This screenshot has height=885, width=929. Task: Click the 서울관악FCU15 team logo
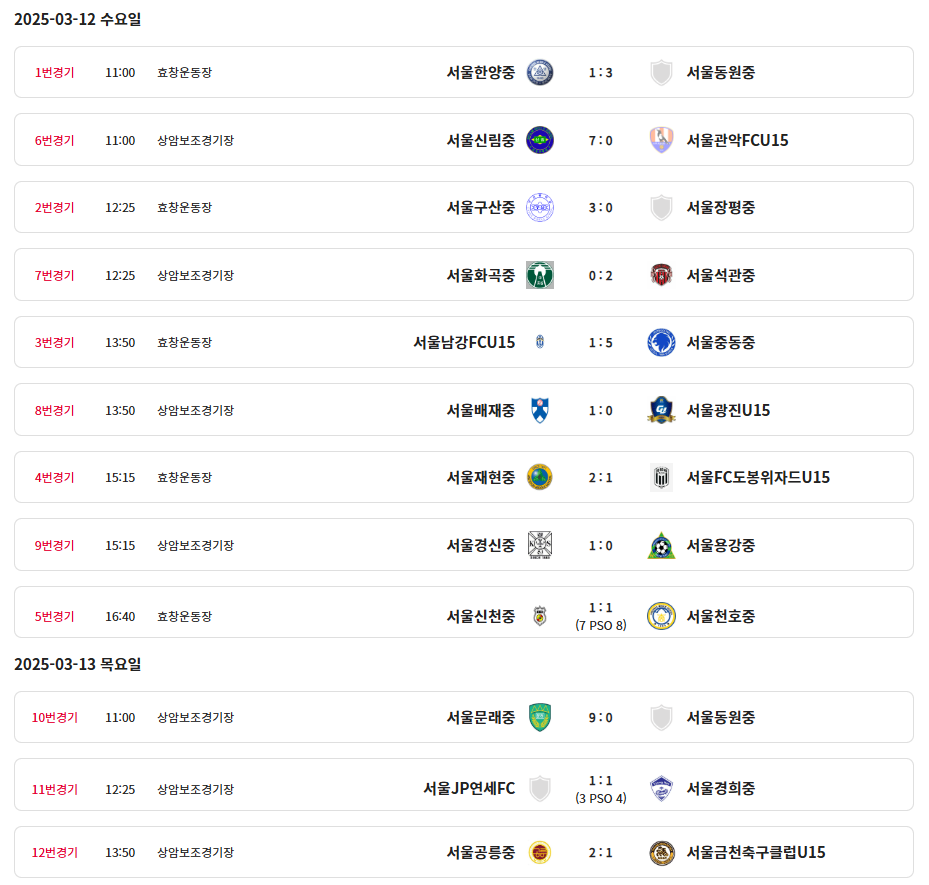(x=661, y=140)
